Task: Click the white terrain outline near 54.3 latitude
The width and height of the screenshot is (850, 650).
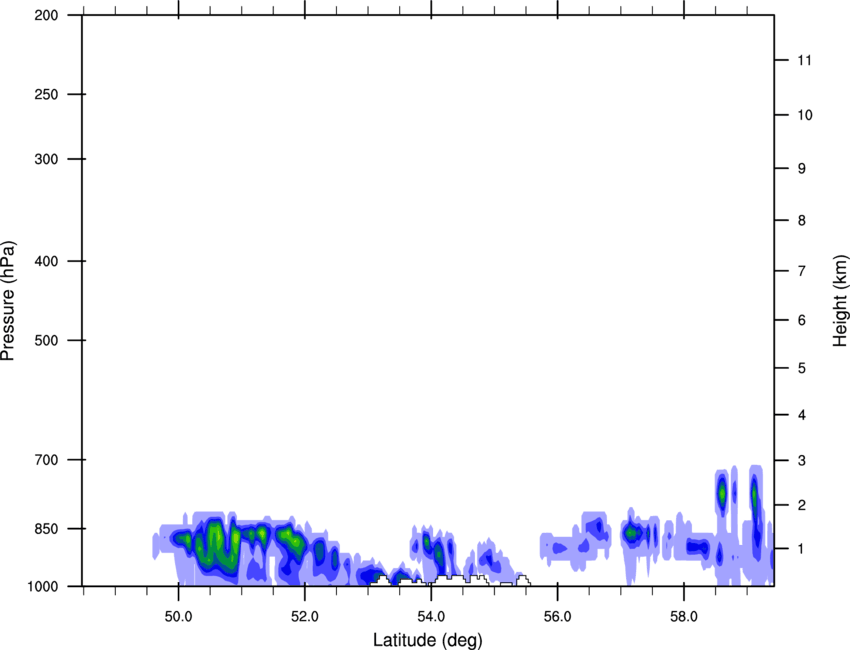Action: pyautogui.click(x=454, y=580)
